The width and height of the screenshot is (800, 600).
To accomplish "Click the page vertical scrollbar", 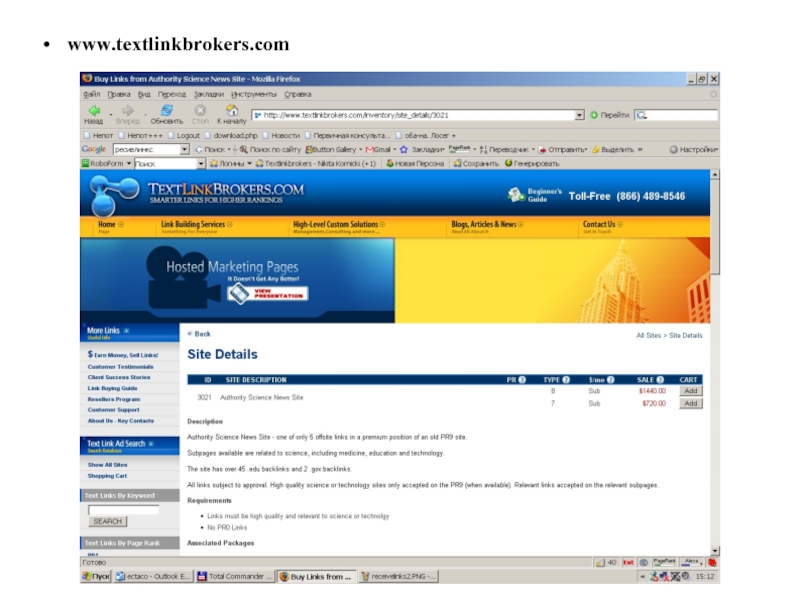I will coord(715,362).
